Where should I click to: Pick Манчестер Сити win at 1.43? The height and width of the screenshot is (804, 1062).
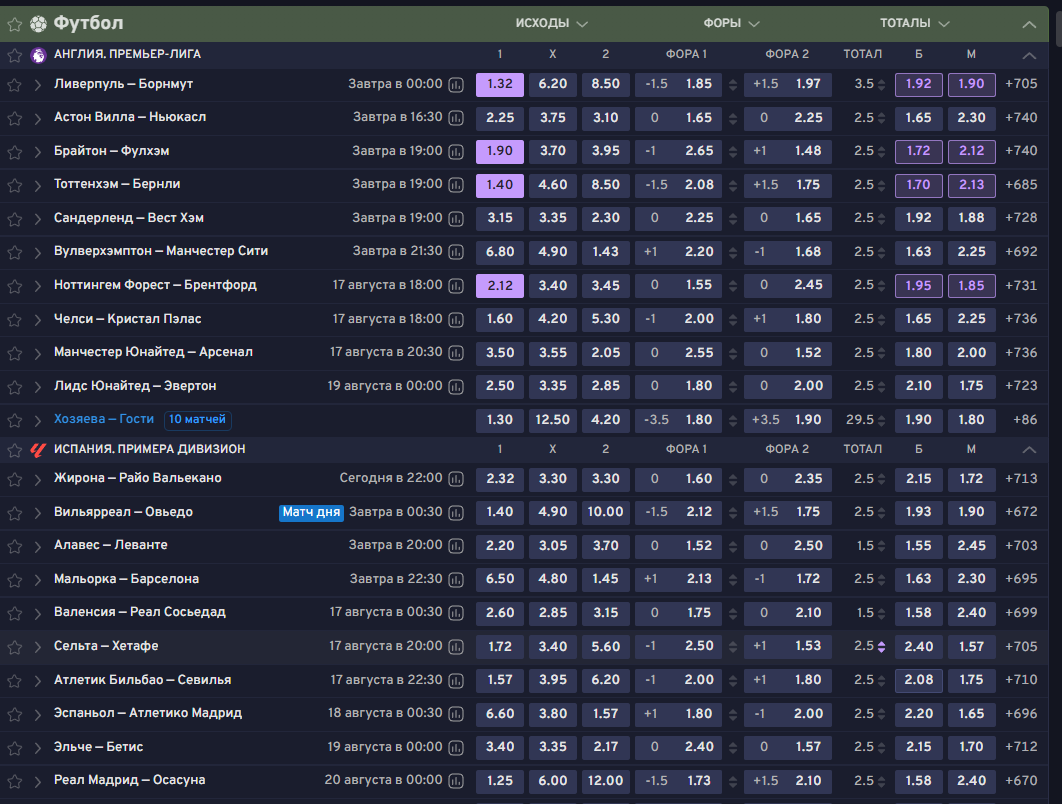606,252
